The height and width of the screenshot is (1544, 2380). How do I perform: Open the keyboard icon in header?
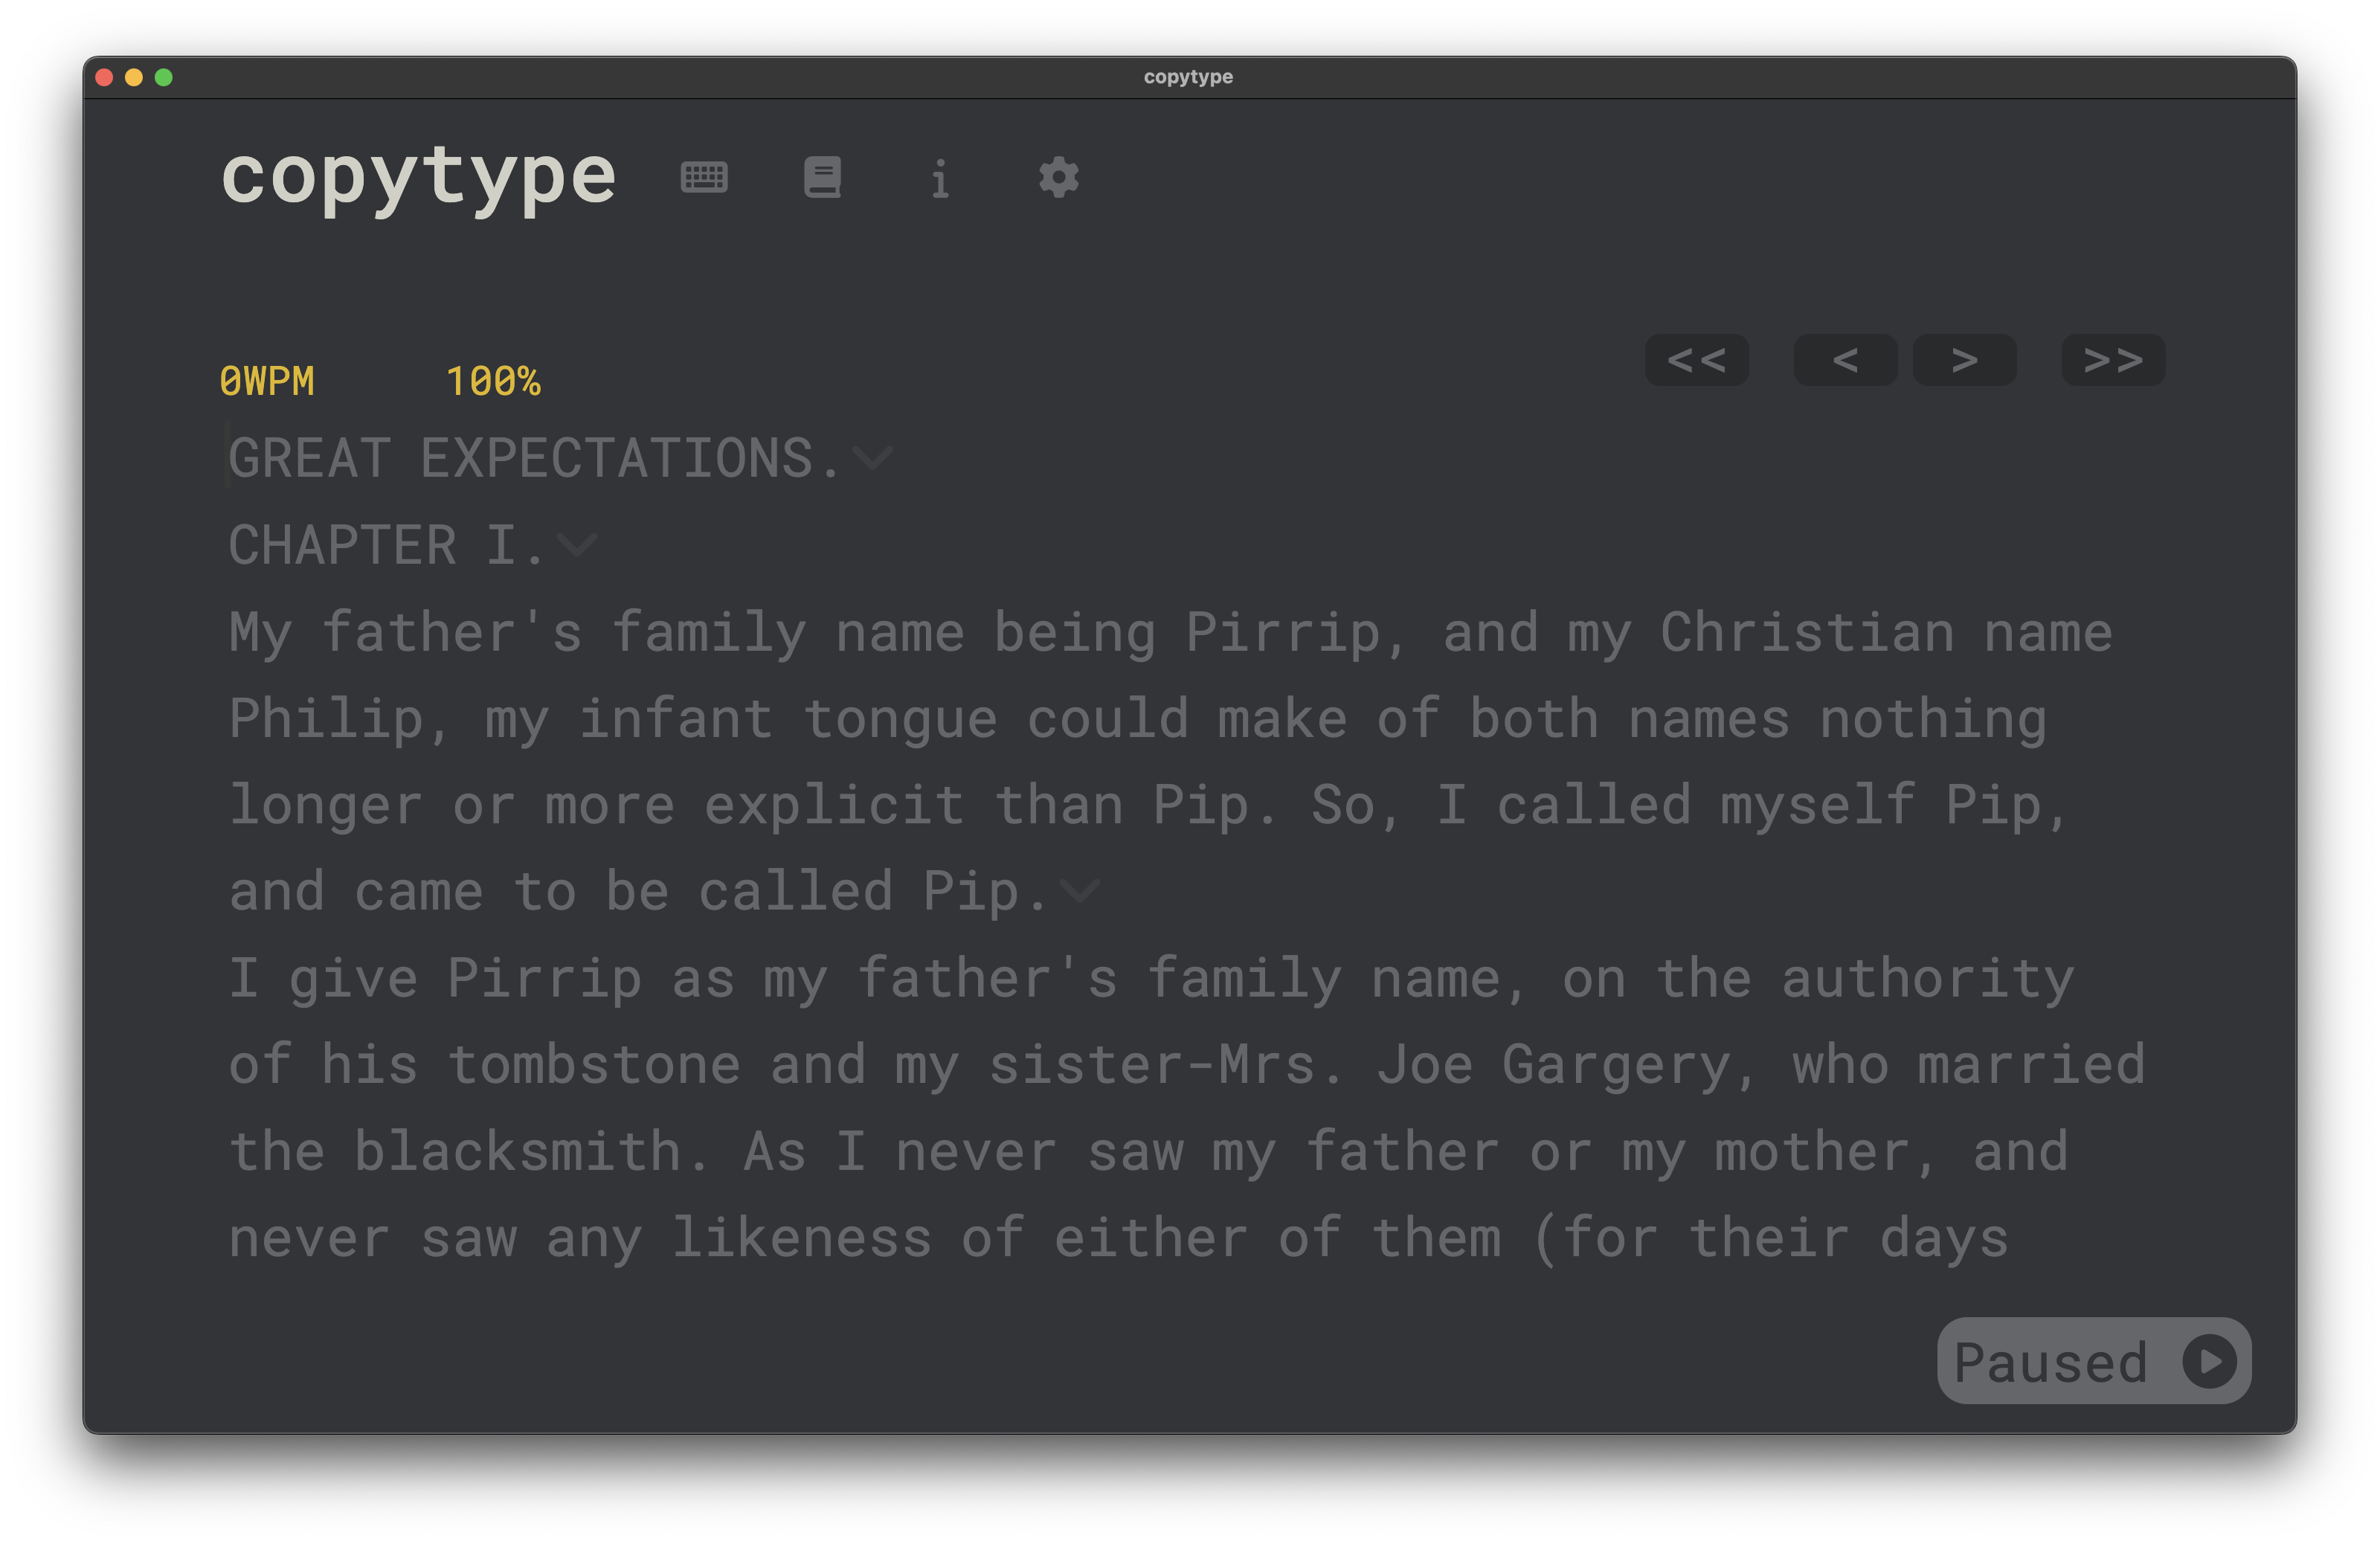click(x=704, y=178)
